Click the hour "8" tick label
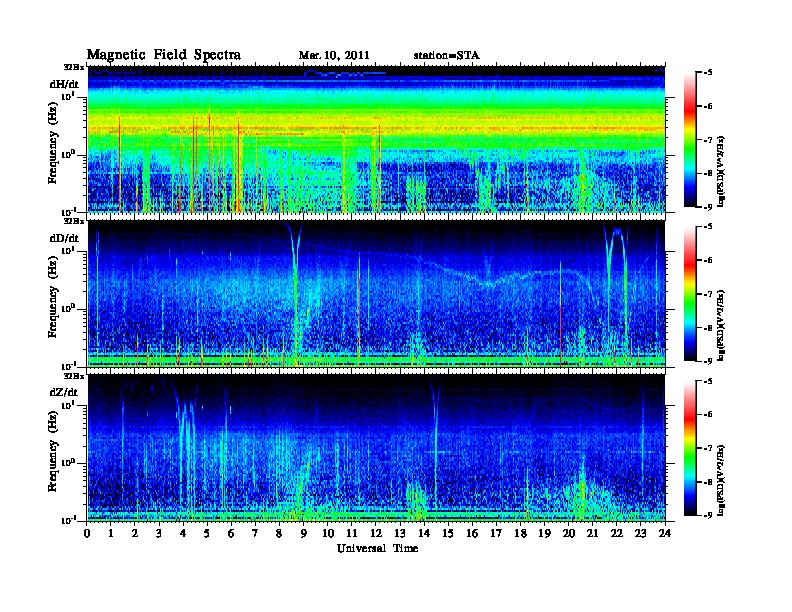Image resolution: width=792 pixels, height=612 pixels. (279, 533)
